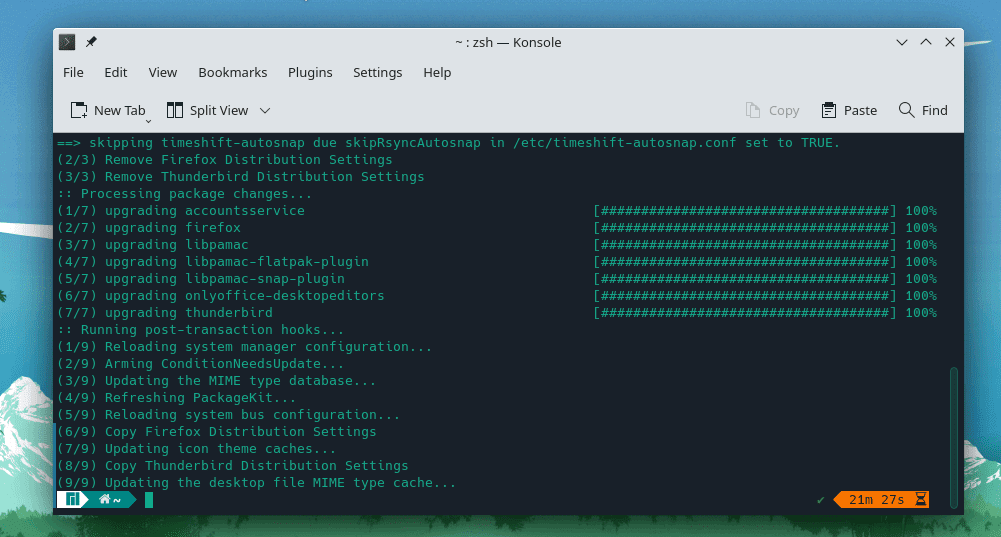Click text 'Reloading system manager configuration...'
The image size is (1001, 537).
[268, 347]
